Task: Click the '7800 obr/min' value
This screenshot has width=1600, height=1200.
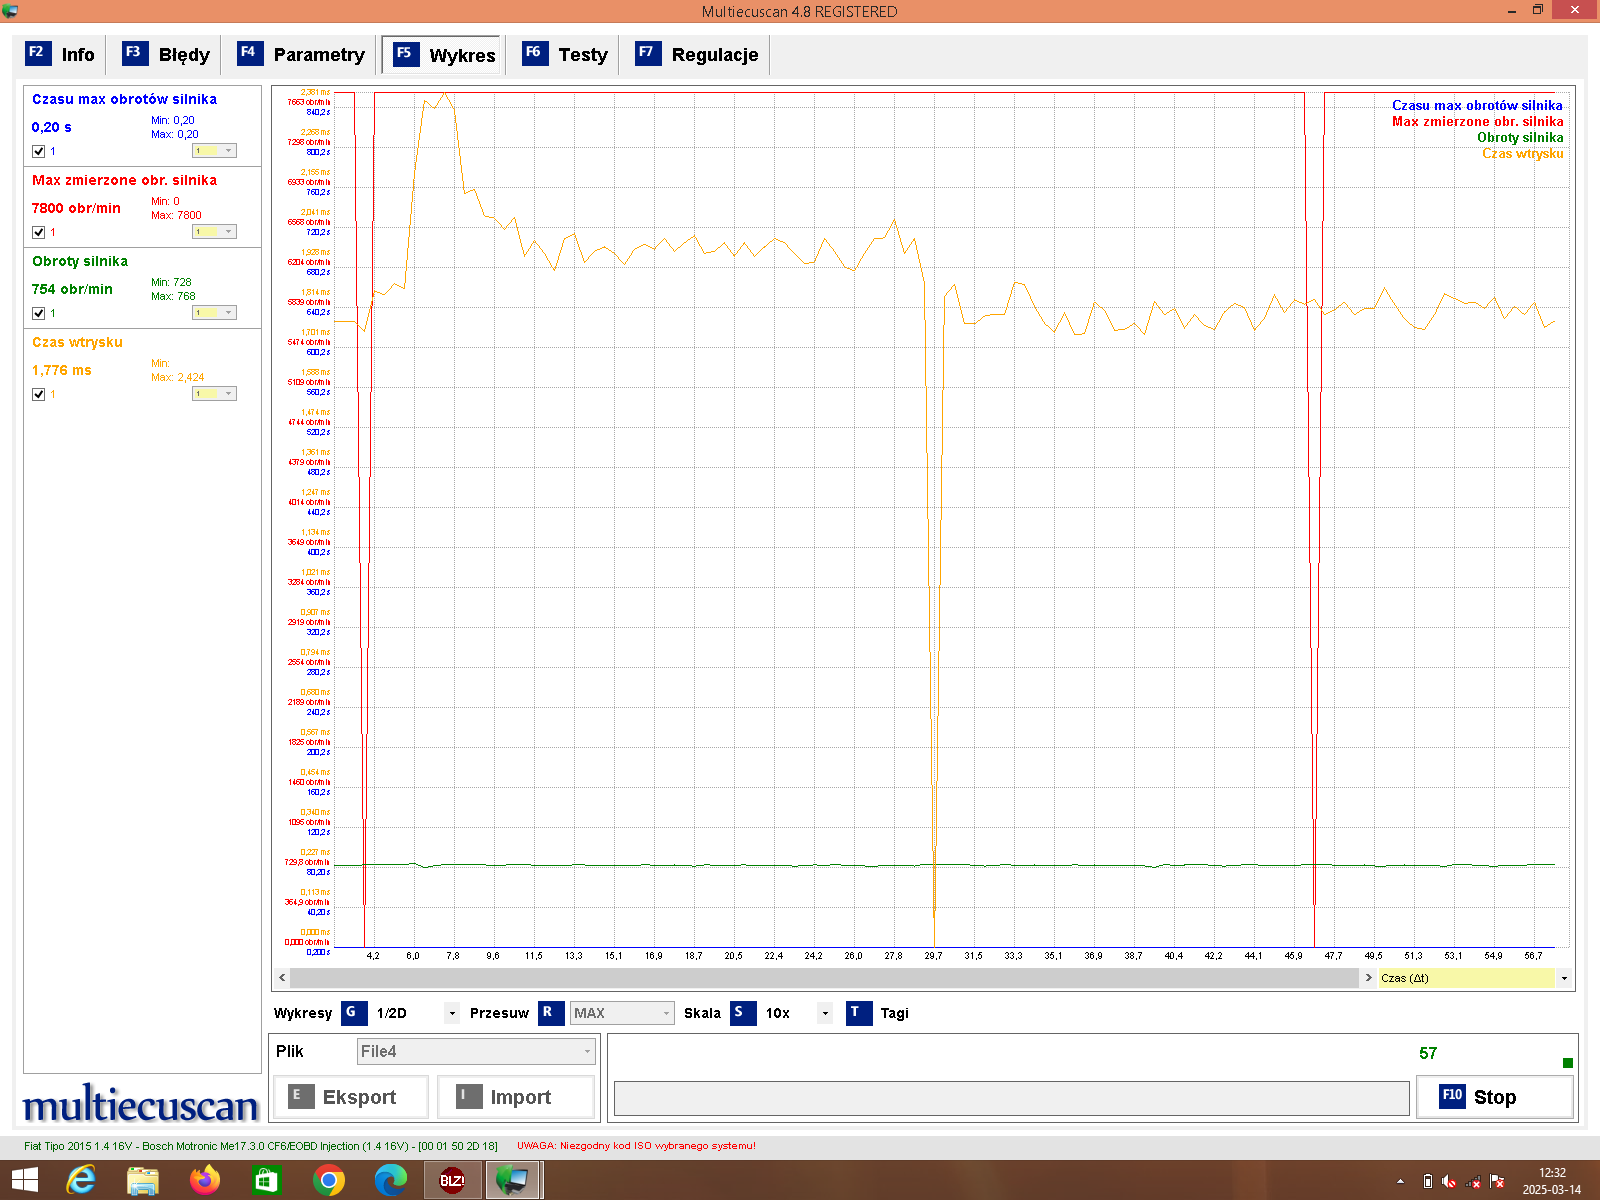Action: tap(76, 208)
